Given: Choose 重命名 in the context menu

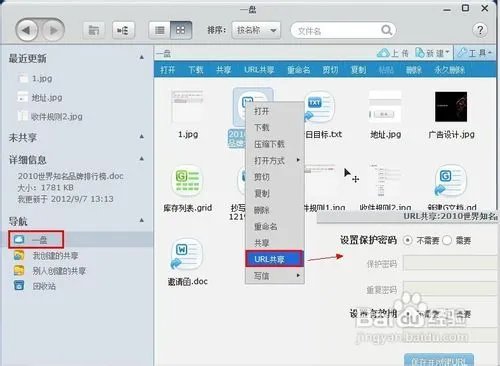Looking at the screenshot, I should tap(275, 226).
